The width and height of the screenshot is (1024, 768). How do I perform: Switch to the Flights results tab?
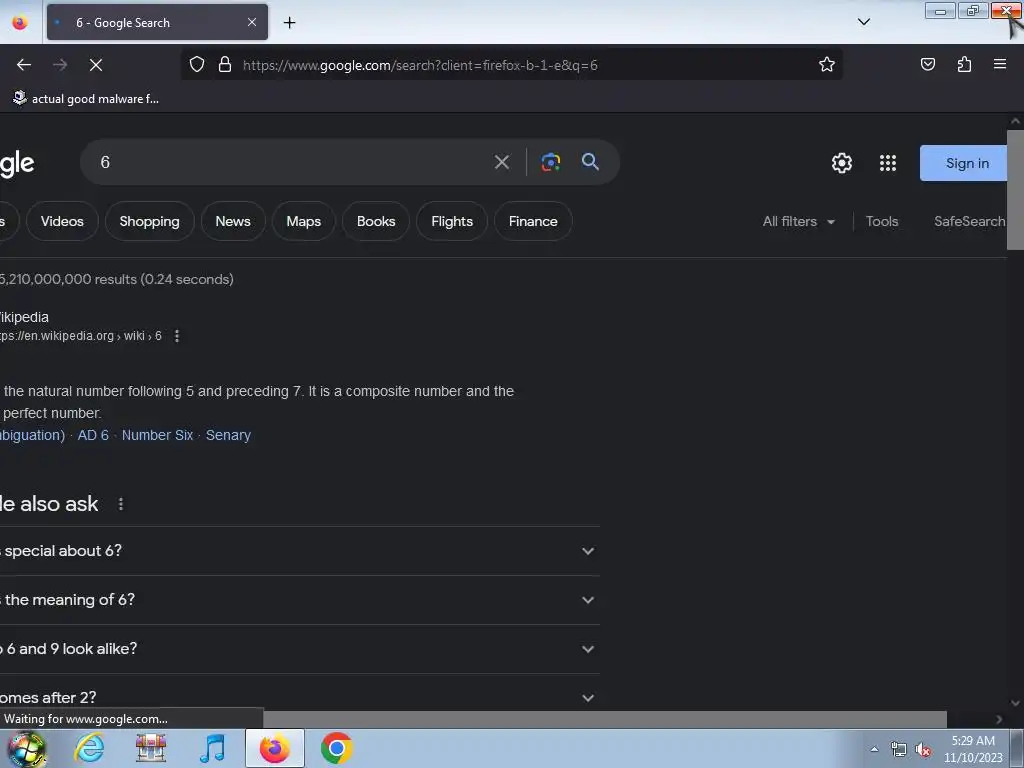(452, 221)
